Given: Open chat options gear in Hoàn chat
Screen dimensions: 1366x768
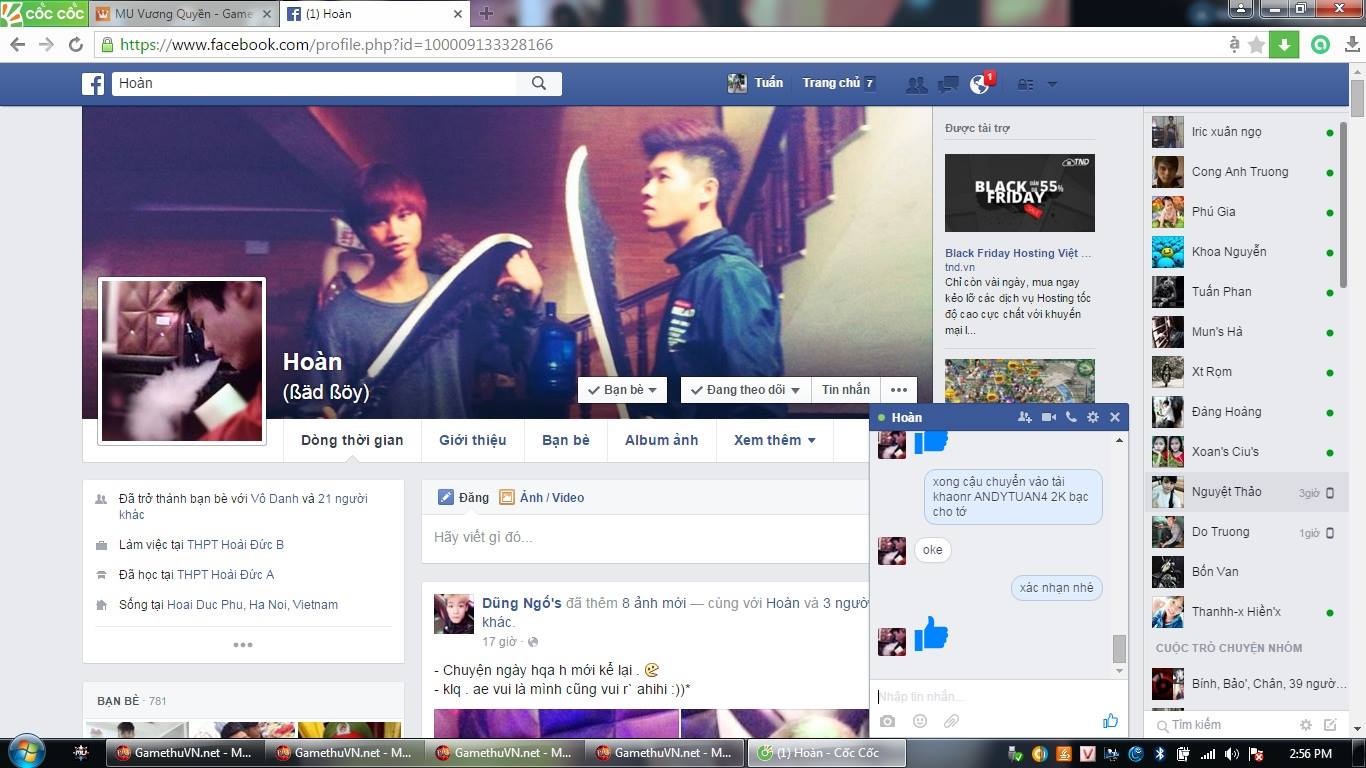Looking at the screenshot, I should (1093, 417).
